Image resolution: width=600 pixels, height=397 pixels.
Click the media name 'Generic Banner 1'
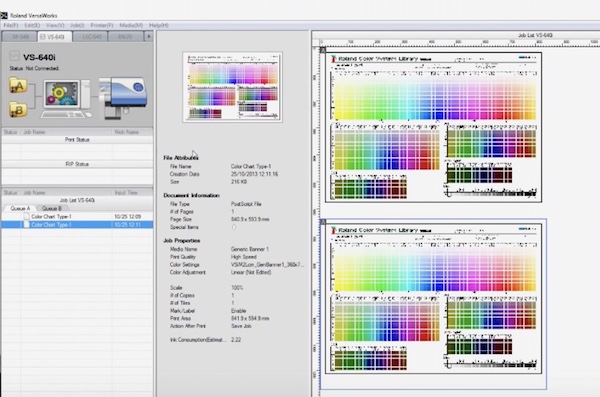(250, 249)
